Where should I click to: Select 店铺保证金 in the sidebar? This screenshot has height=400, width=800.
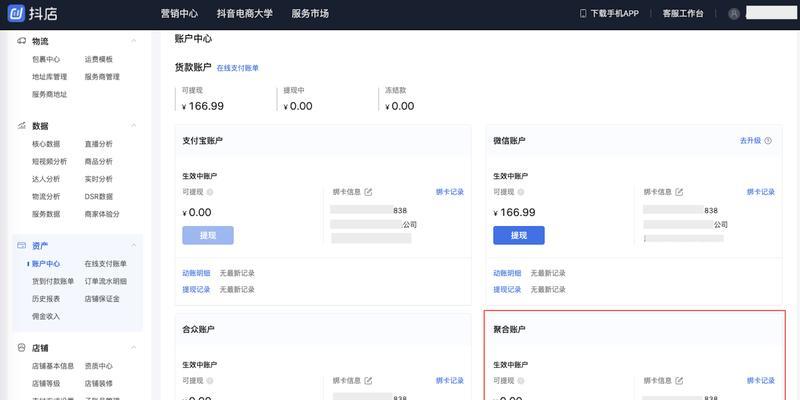click(102, 299)
